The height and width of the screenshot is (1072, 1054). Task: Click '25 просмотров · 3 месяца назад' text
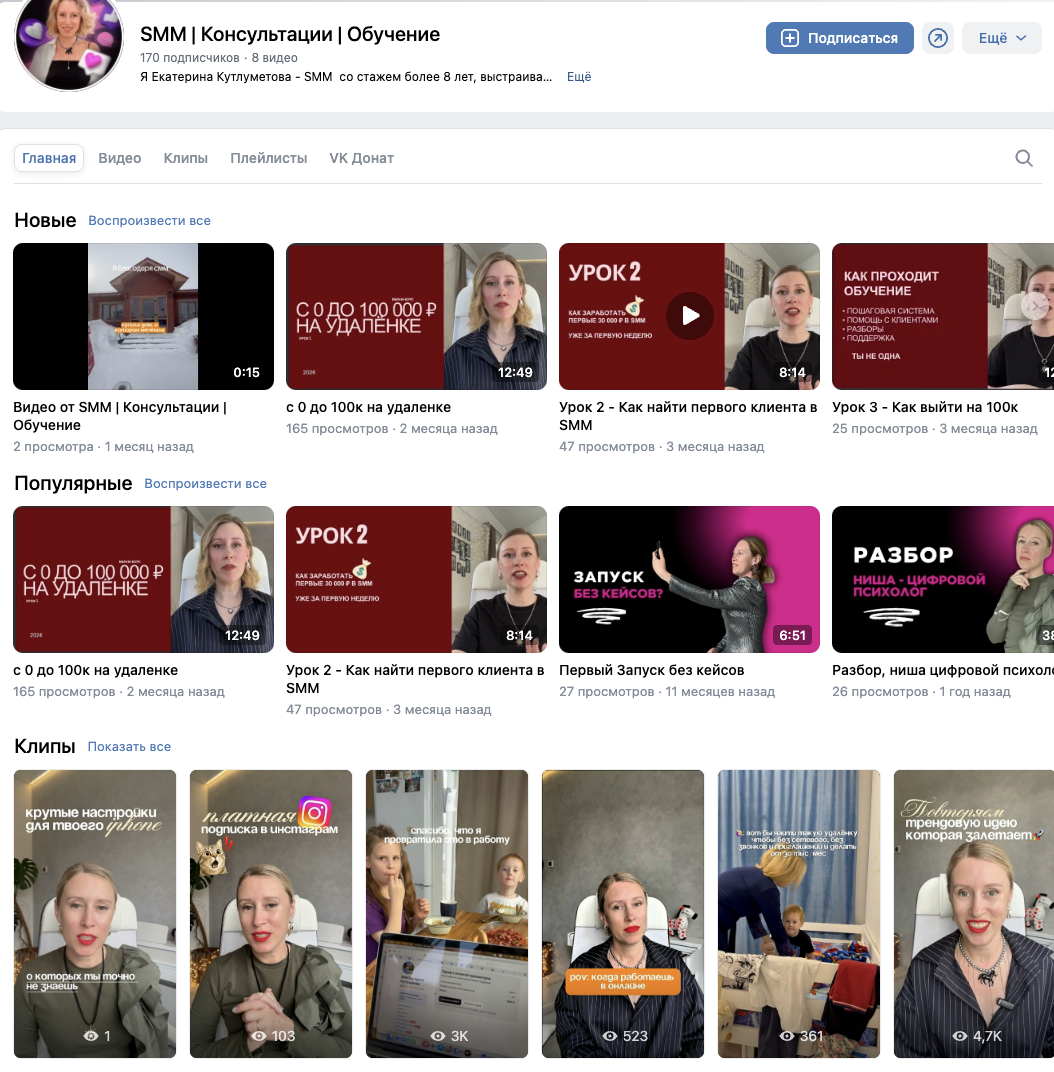coord(934,429)
